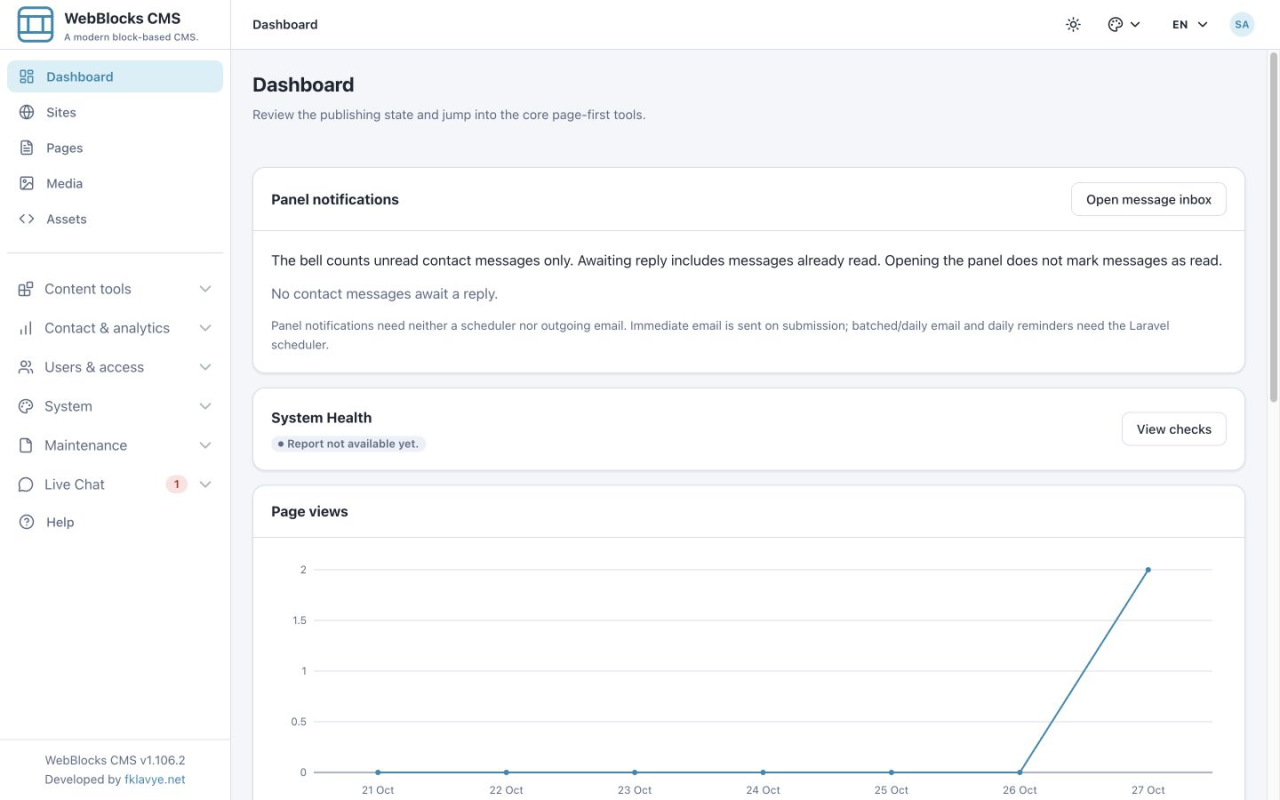The height and width of the screenshot is (800, 1280).
Task: Select Pages in the sidebar menu
Action: 115,148
